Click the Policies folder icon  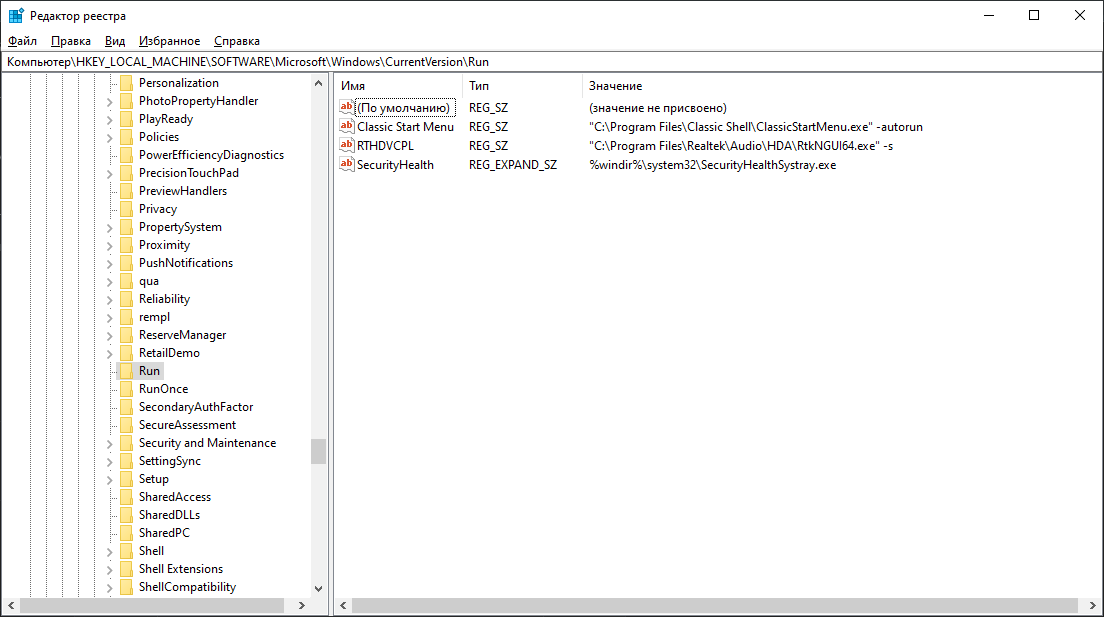pos(127,137)
